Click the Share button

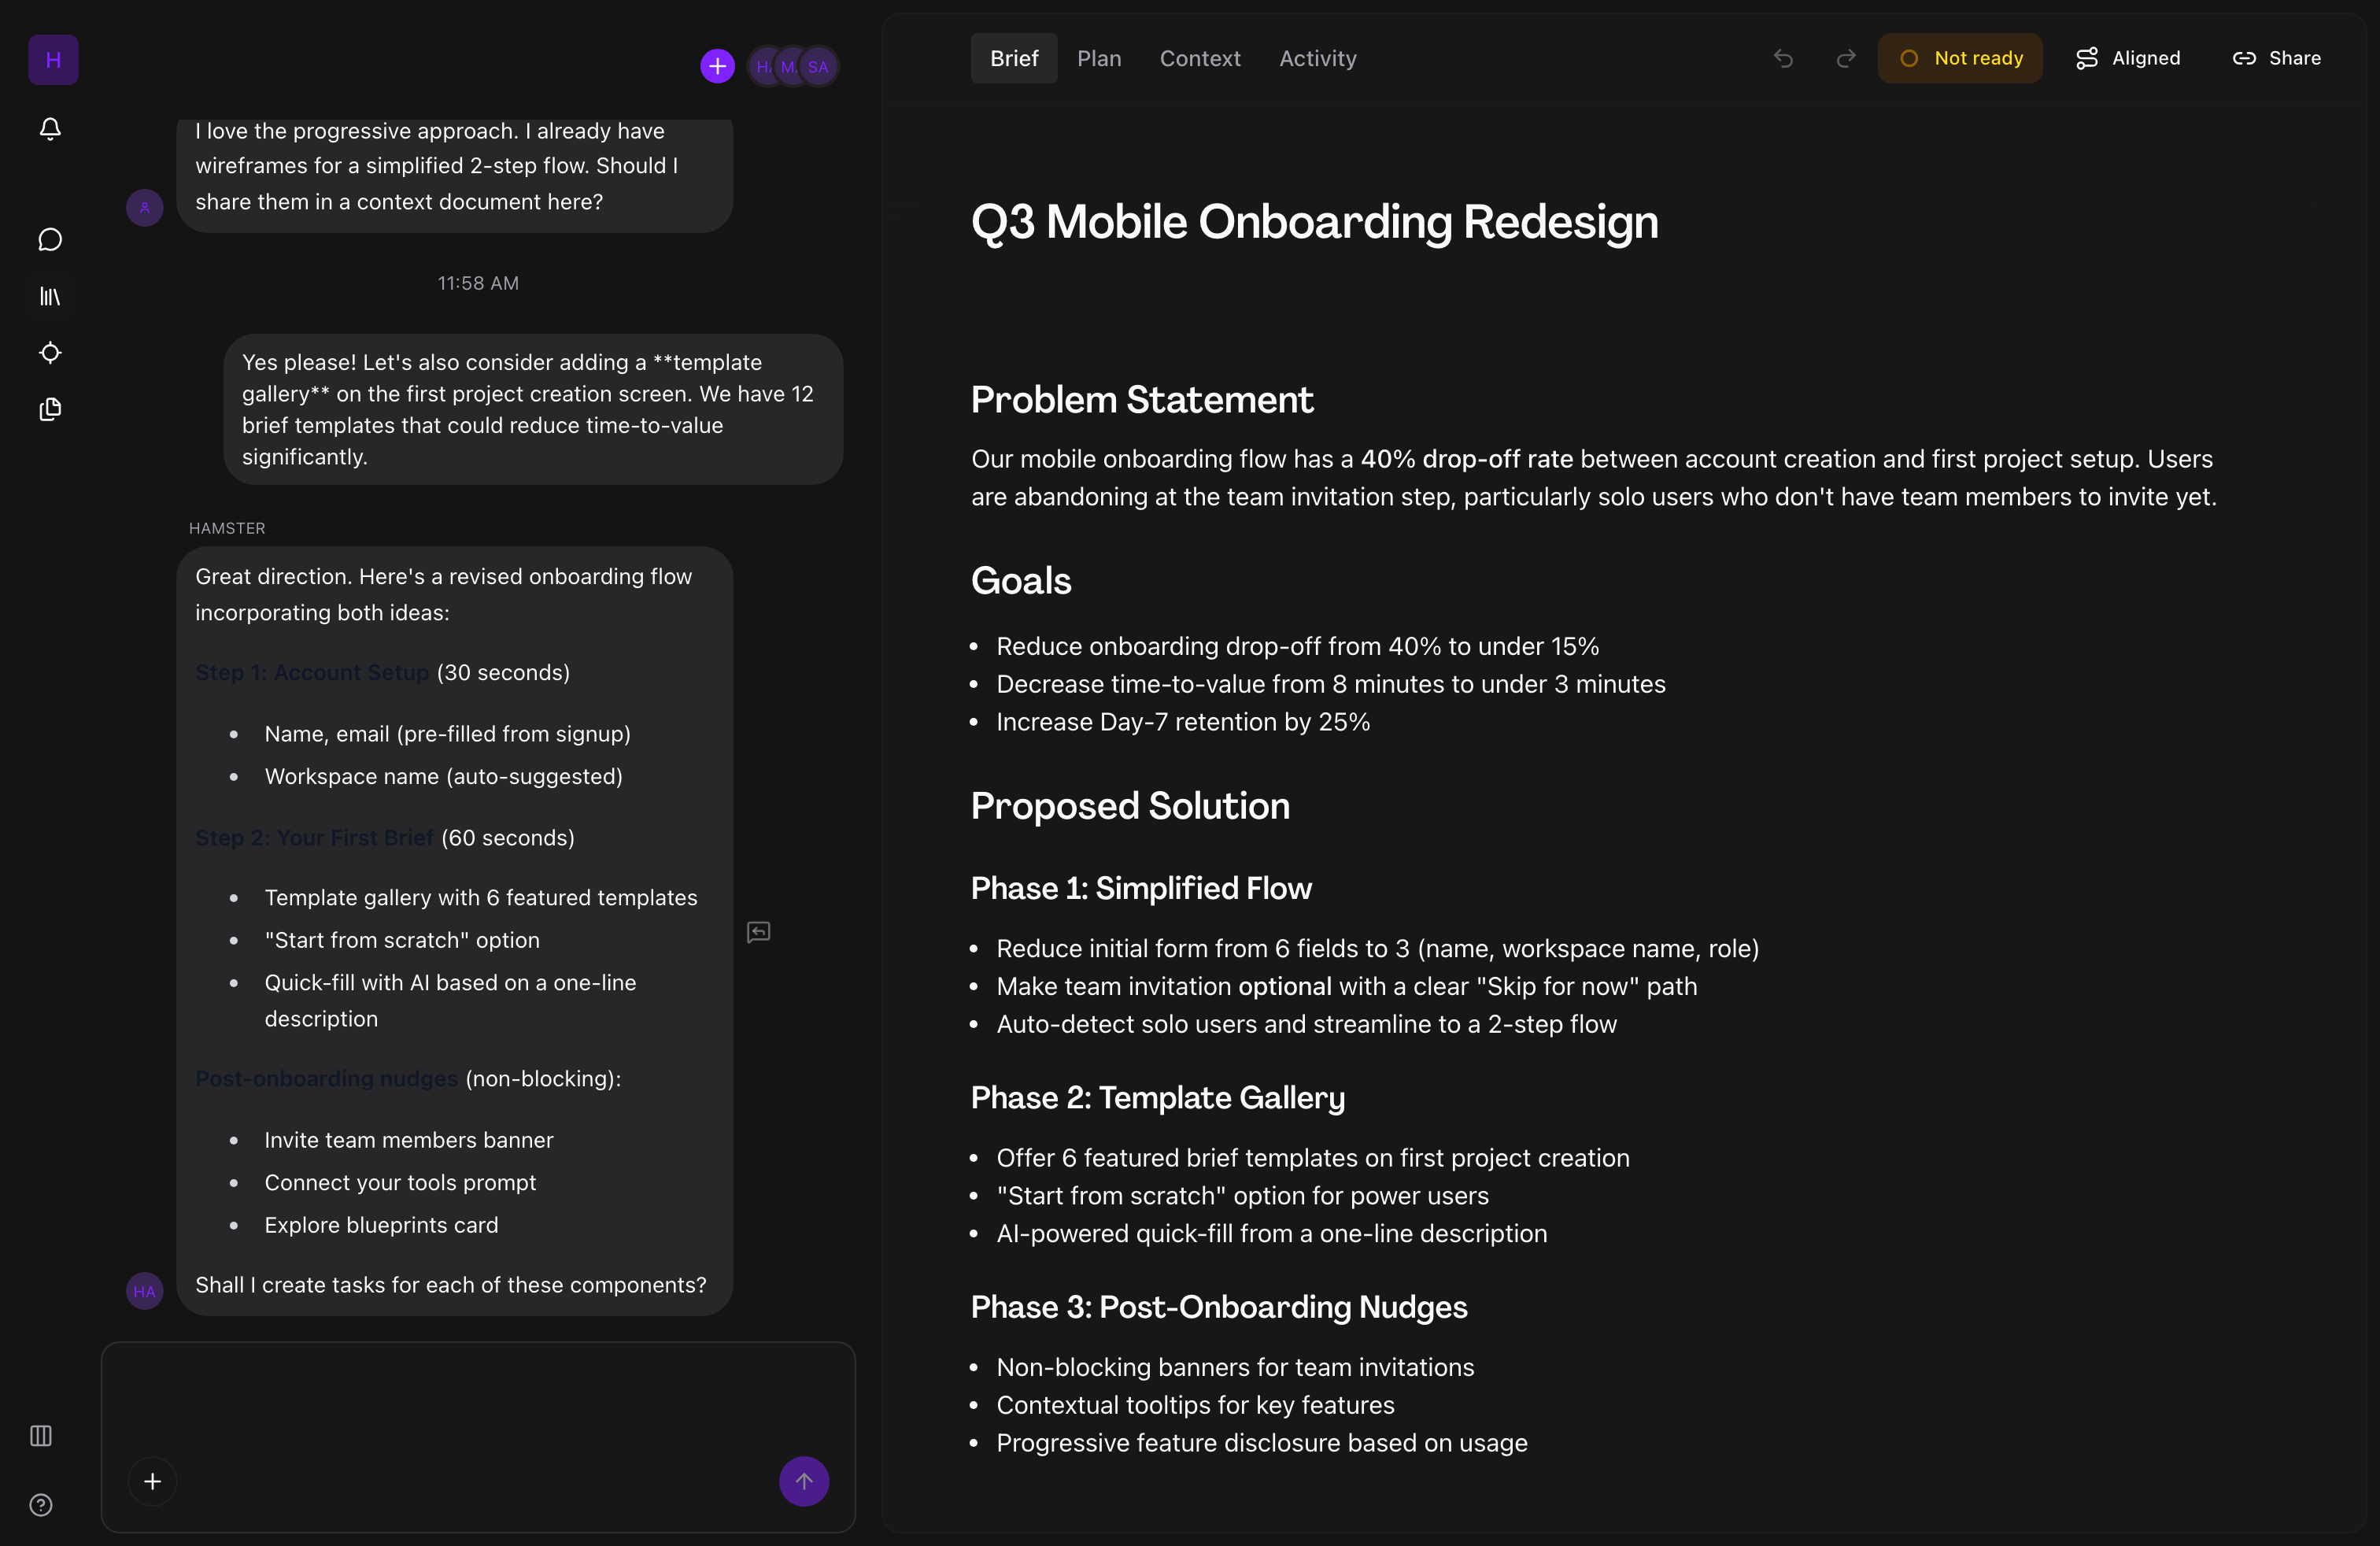(x=2276, y=58)
